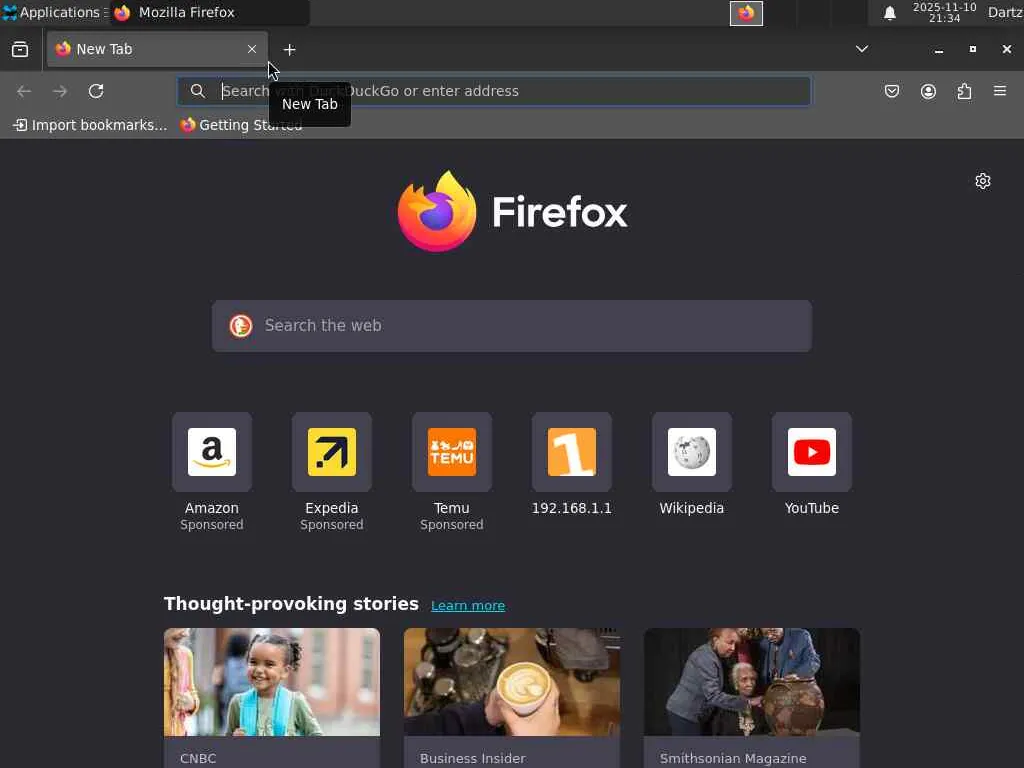Minimize the Firefox window
The image size is (1024, 768).
(x=938, y=50)
